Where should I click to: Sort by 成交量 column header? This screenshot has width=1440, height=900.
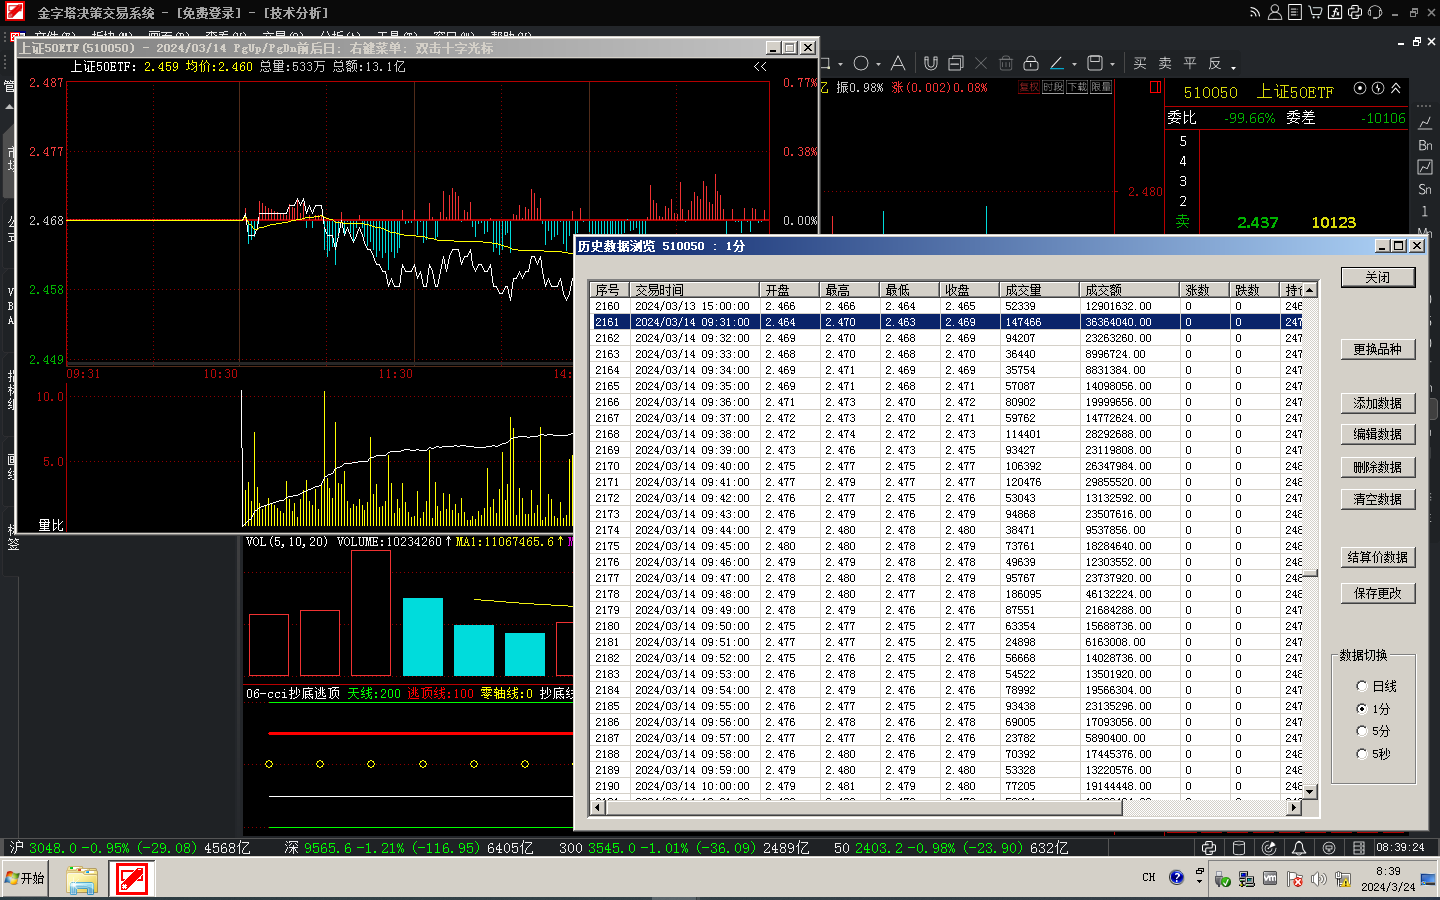tap(1040, 290)
